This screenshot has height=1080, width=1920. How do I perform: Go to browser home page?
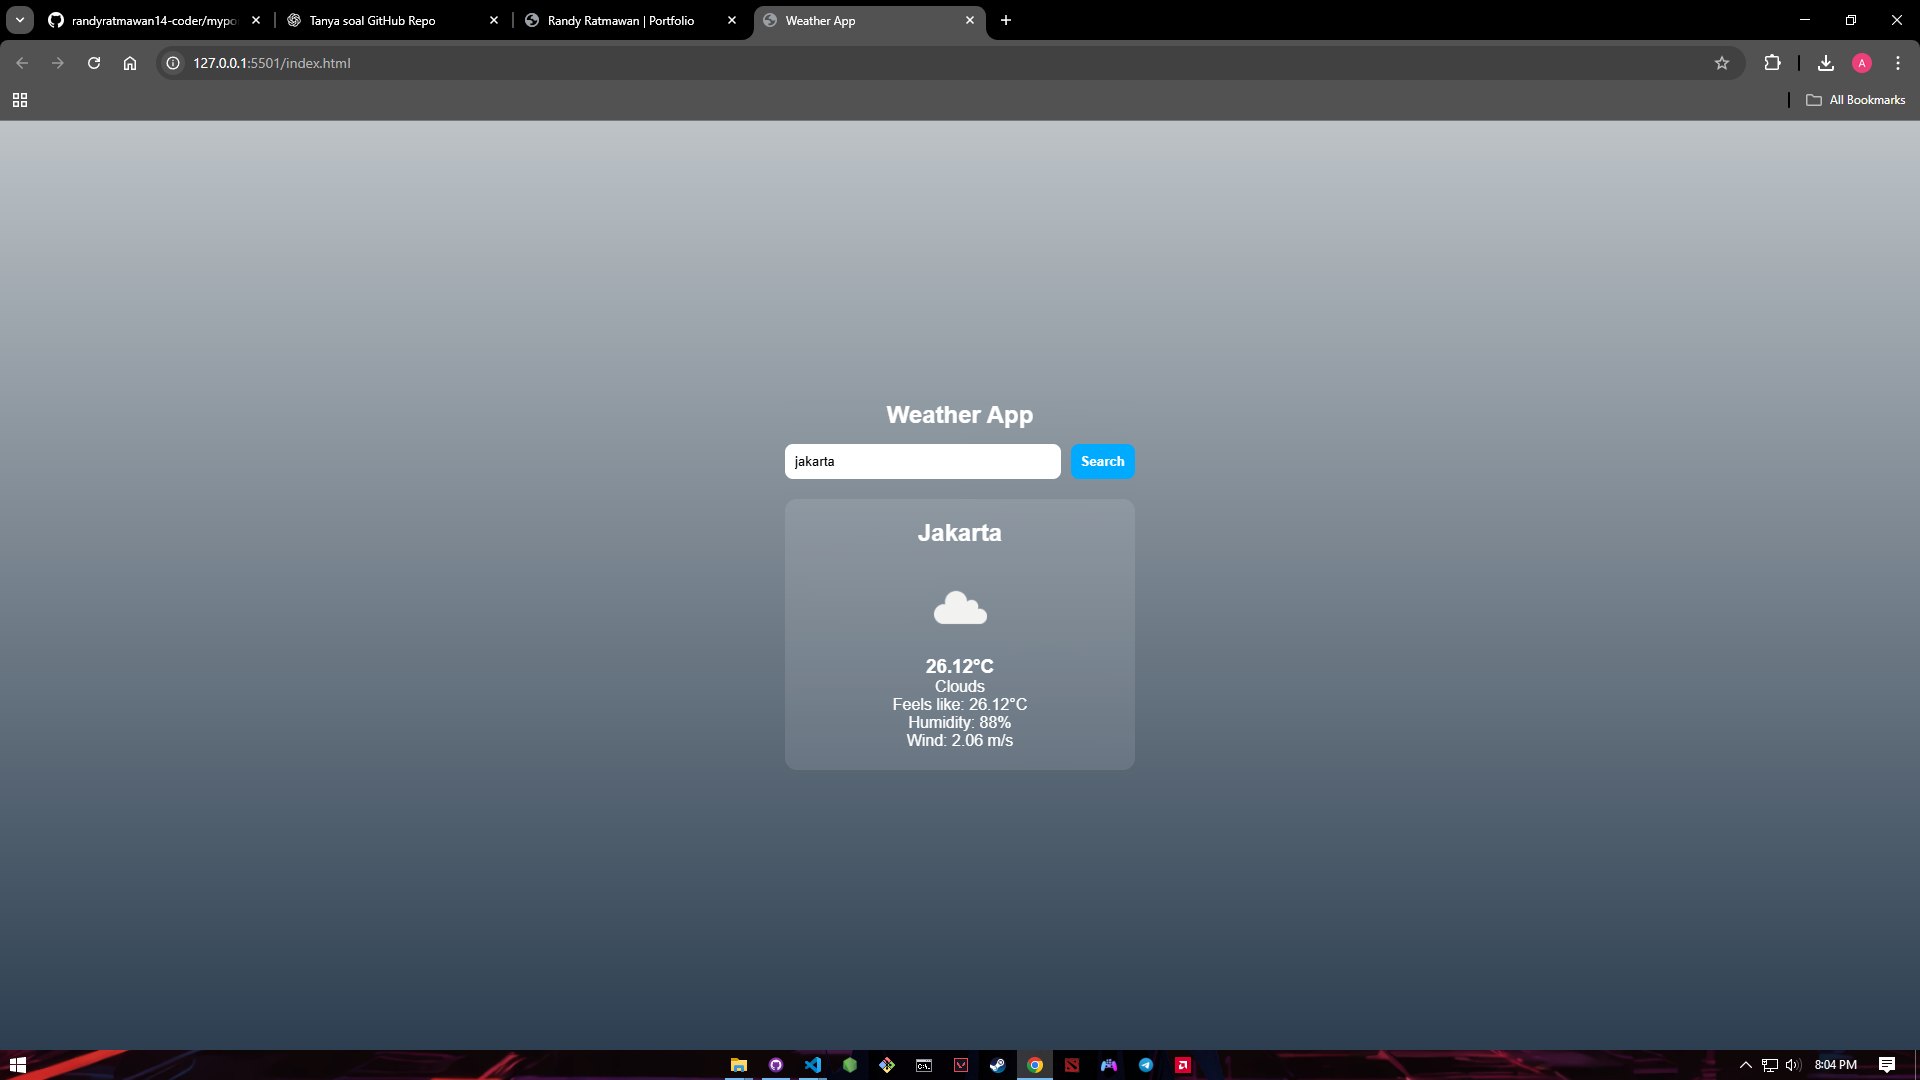point(130,63)
